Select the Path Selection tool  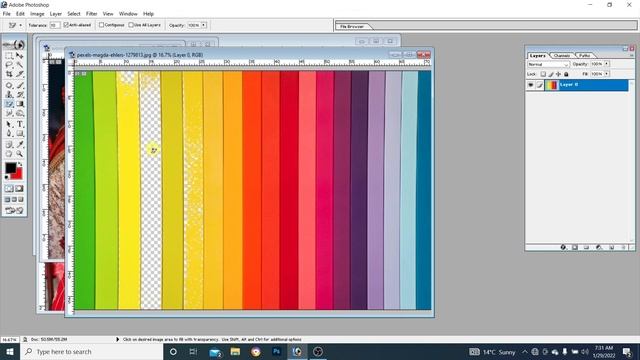click(x=9, y=124)
